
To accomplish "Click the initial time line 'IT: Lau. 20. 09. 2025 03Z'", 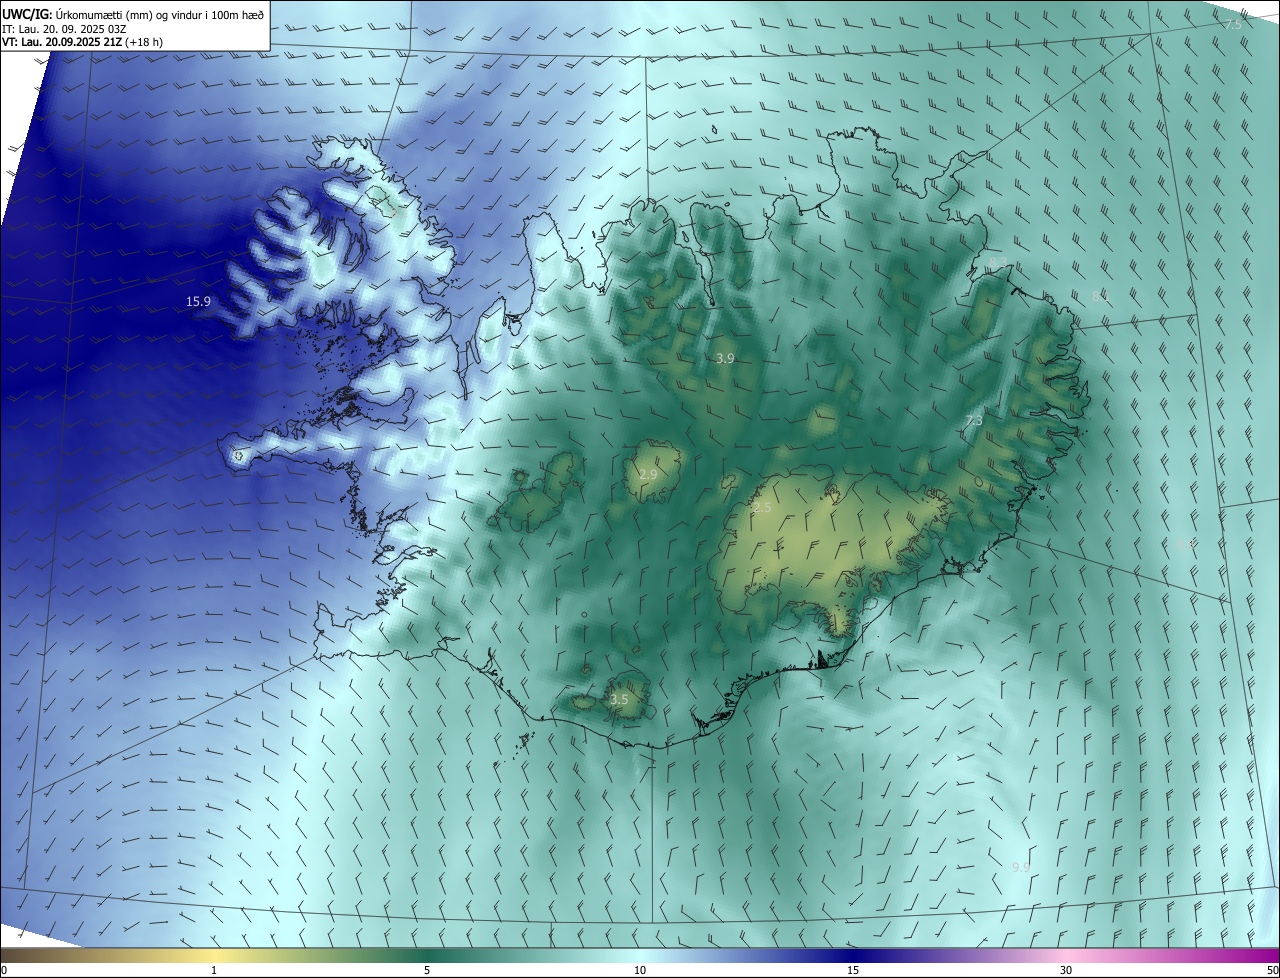I will coord(64,29).
